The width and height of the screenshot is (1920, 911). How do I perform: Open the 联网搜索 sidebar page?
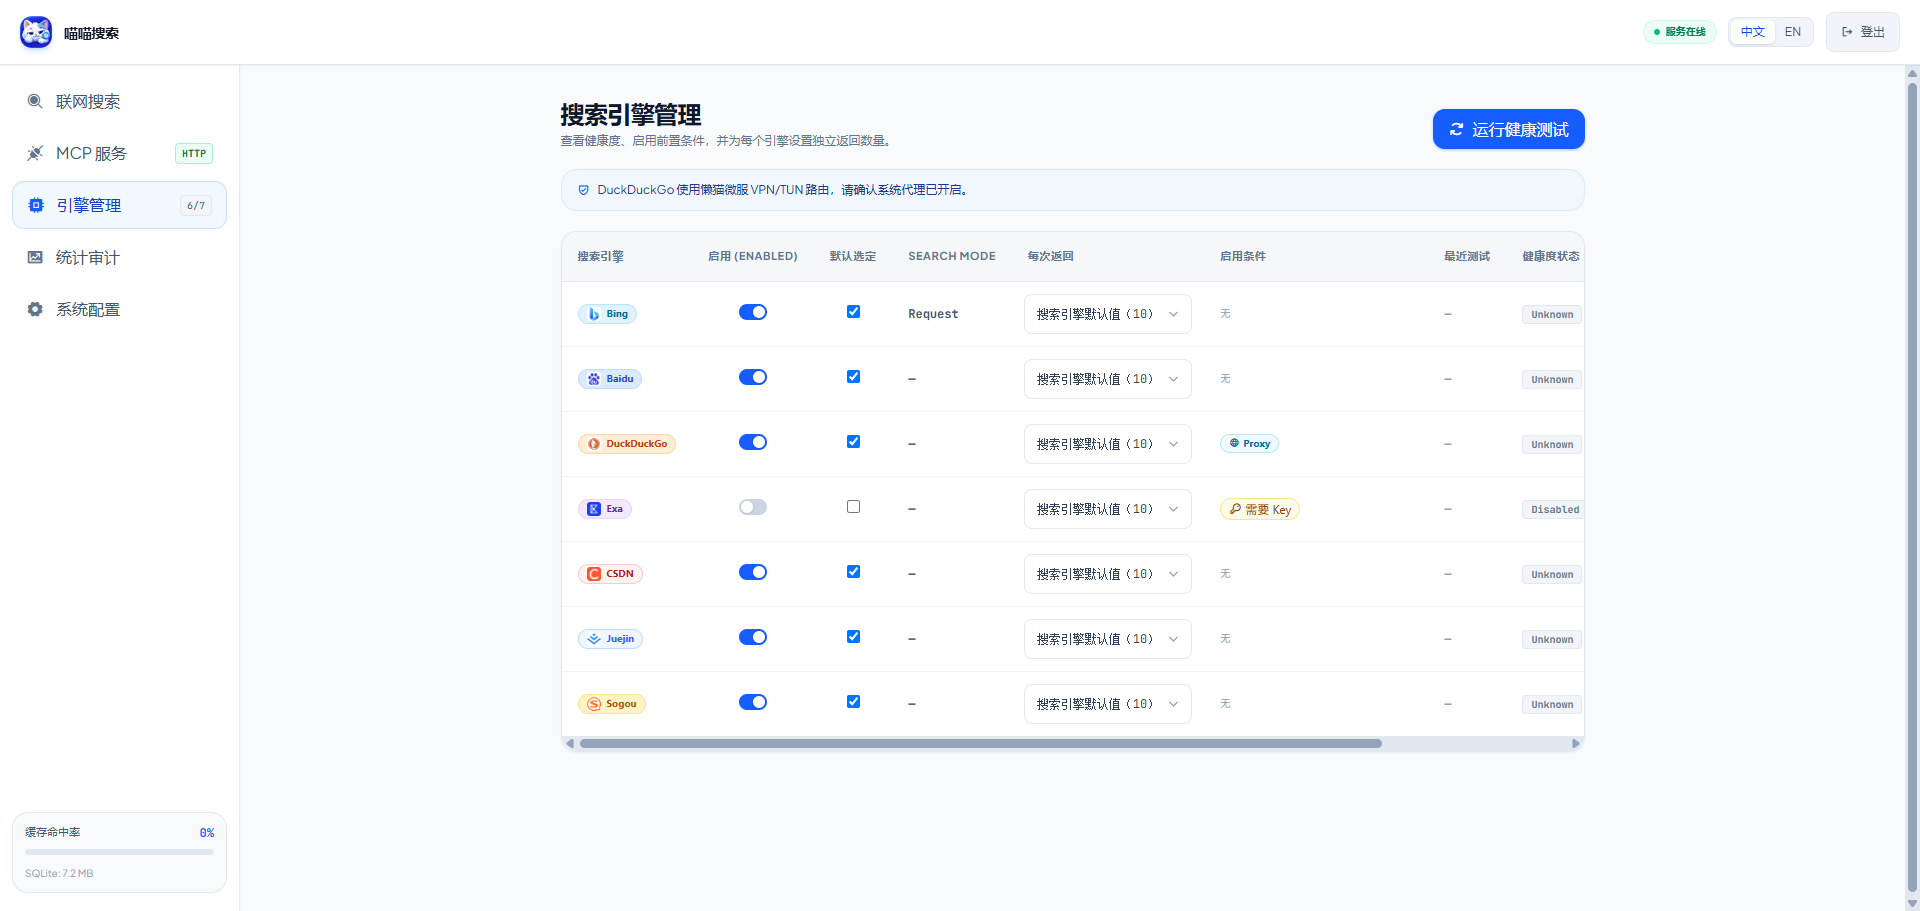119,101
